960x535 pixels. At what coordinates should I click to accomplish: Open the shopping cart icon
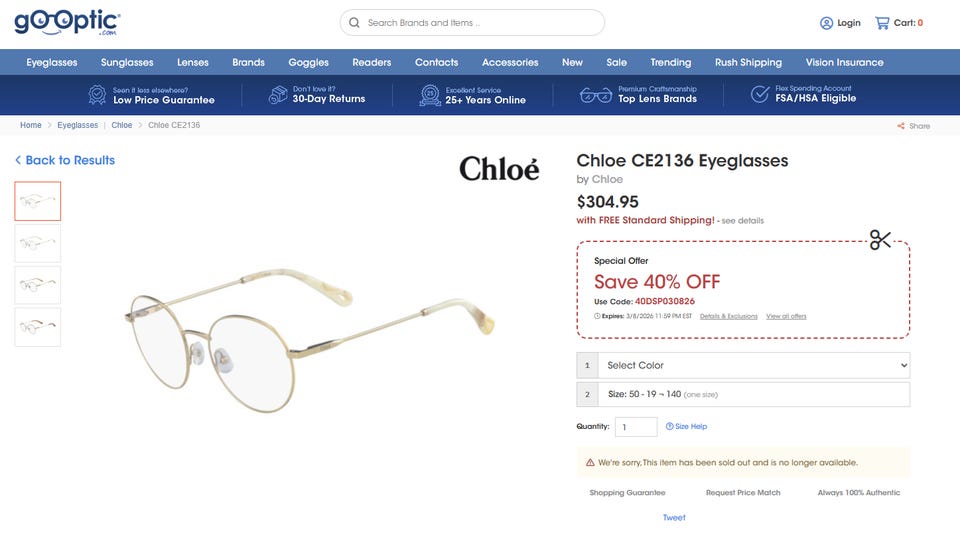tap(882, 23)
